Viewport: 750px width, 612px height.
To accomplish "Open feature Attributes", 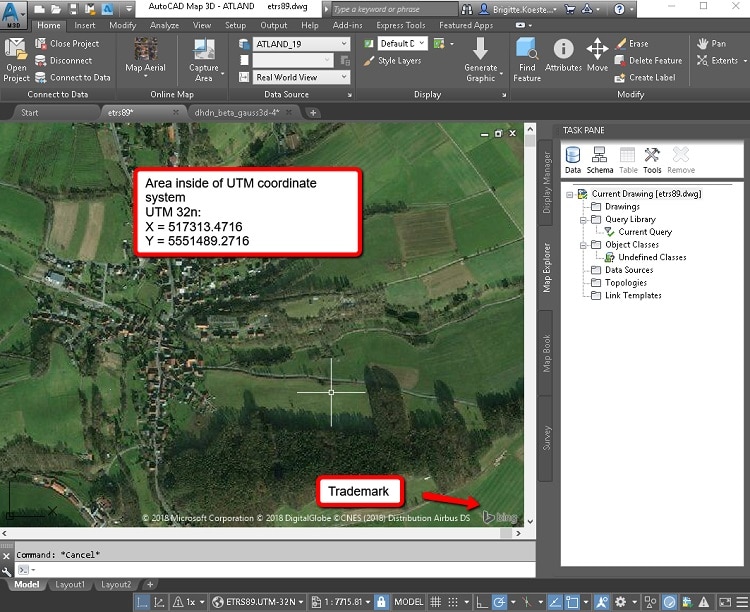I will (563, 56).
